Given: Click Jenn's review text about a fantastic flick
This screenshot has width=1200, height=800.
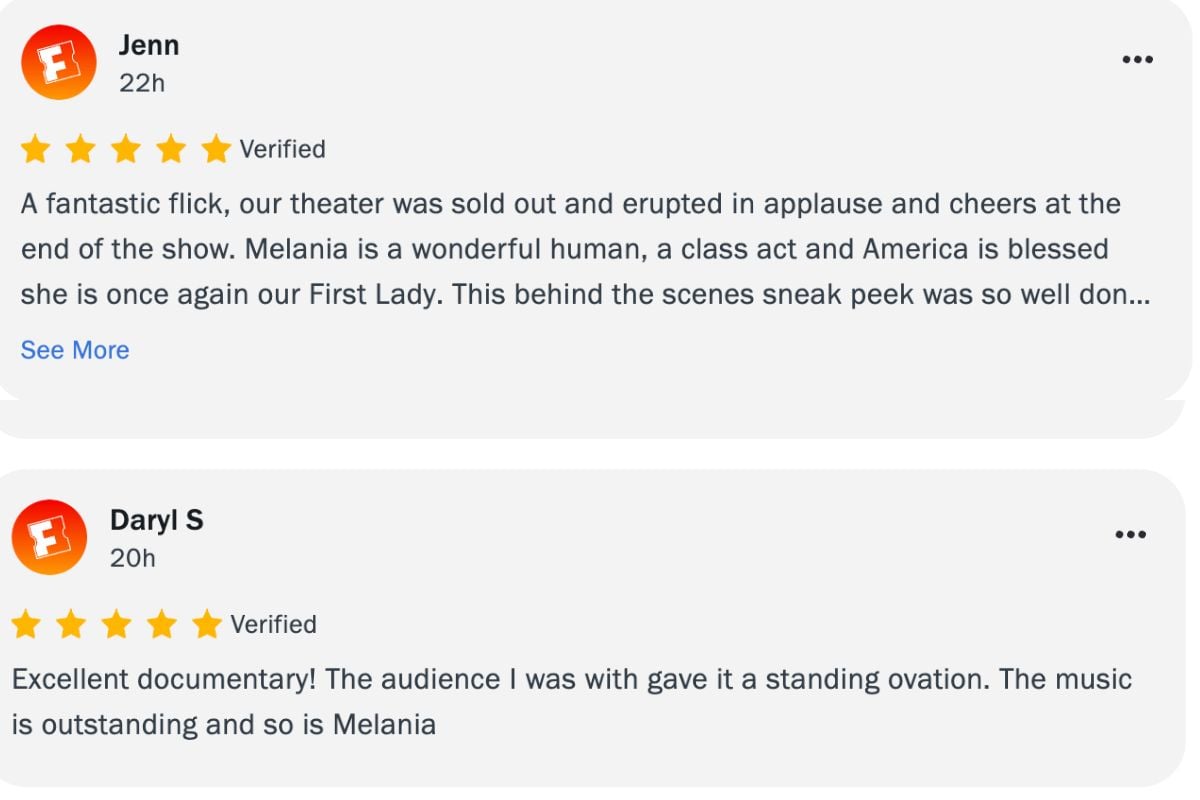Looking at the screenshot, I should coord(570,250).
